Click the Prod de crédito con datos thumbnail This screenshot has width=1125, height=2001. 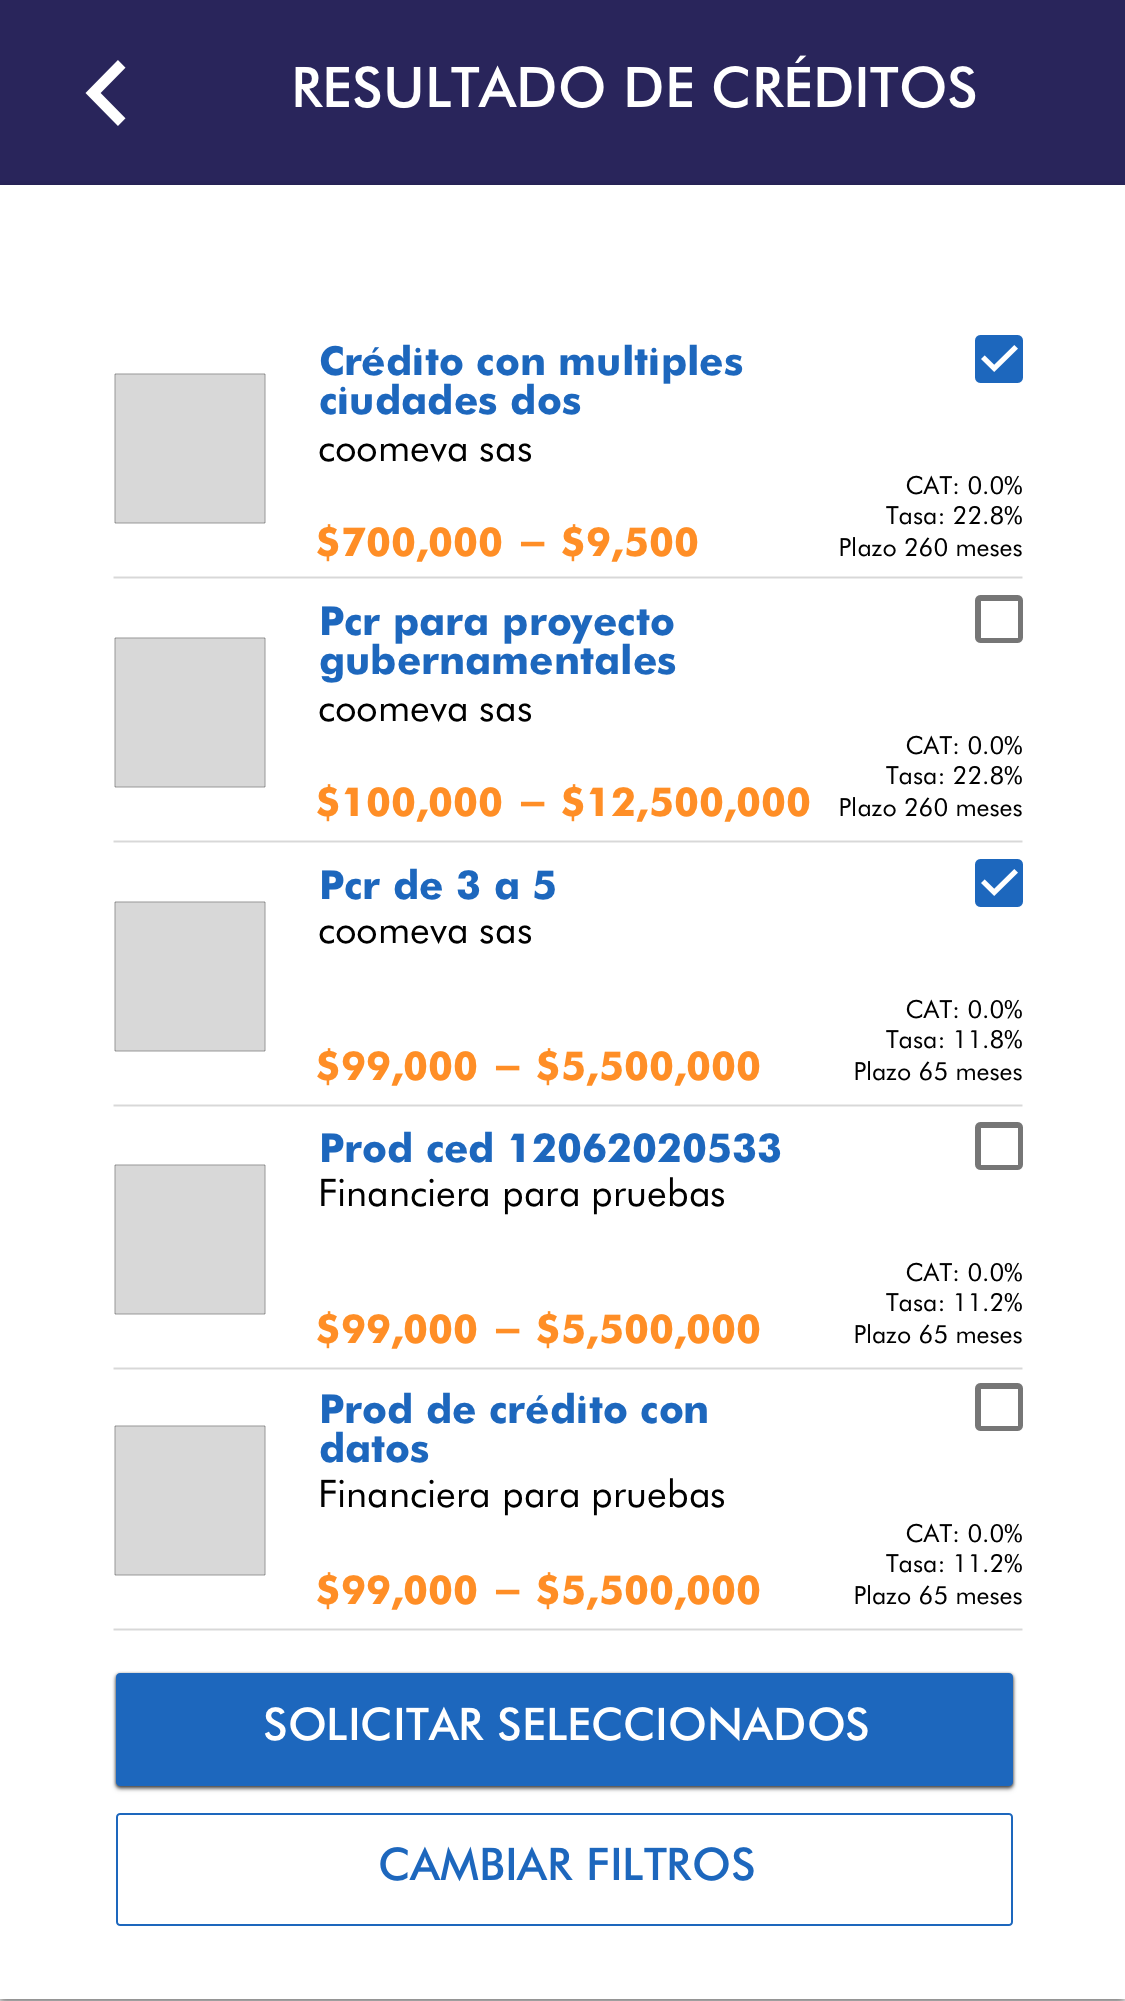pos(190,1500)
